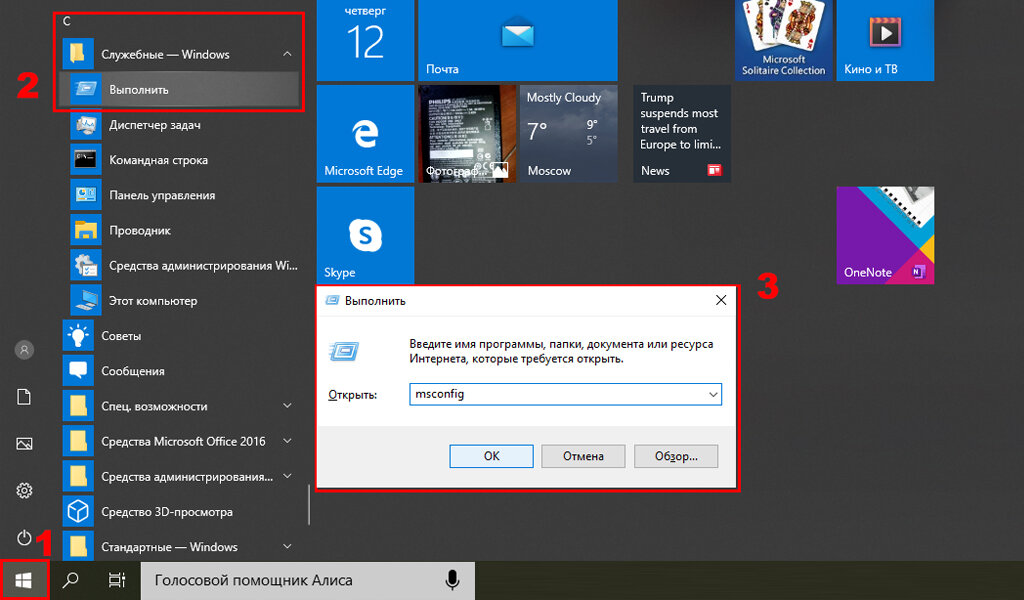The image size is (1024, 600).
Task: Launch the Skype tile
Action: click(x=365, y=236)
